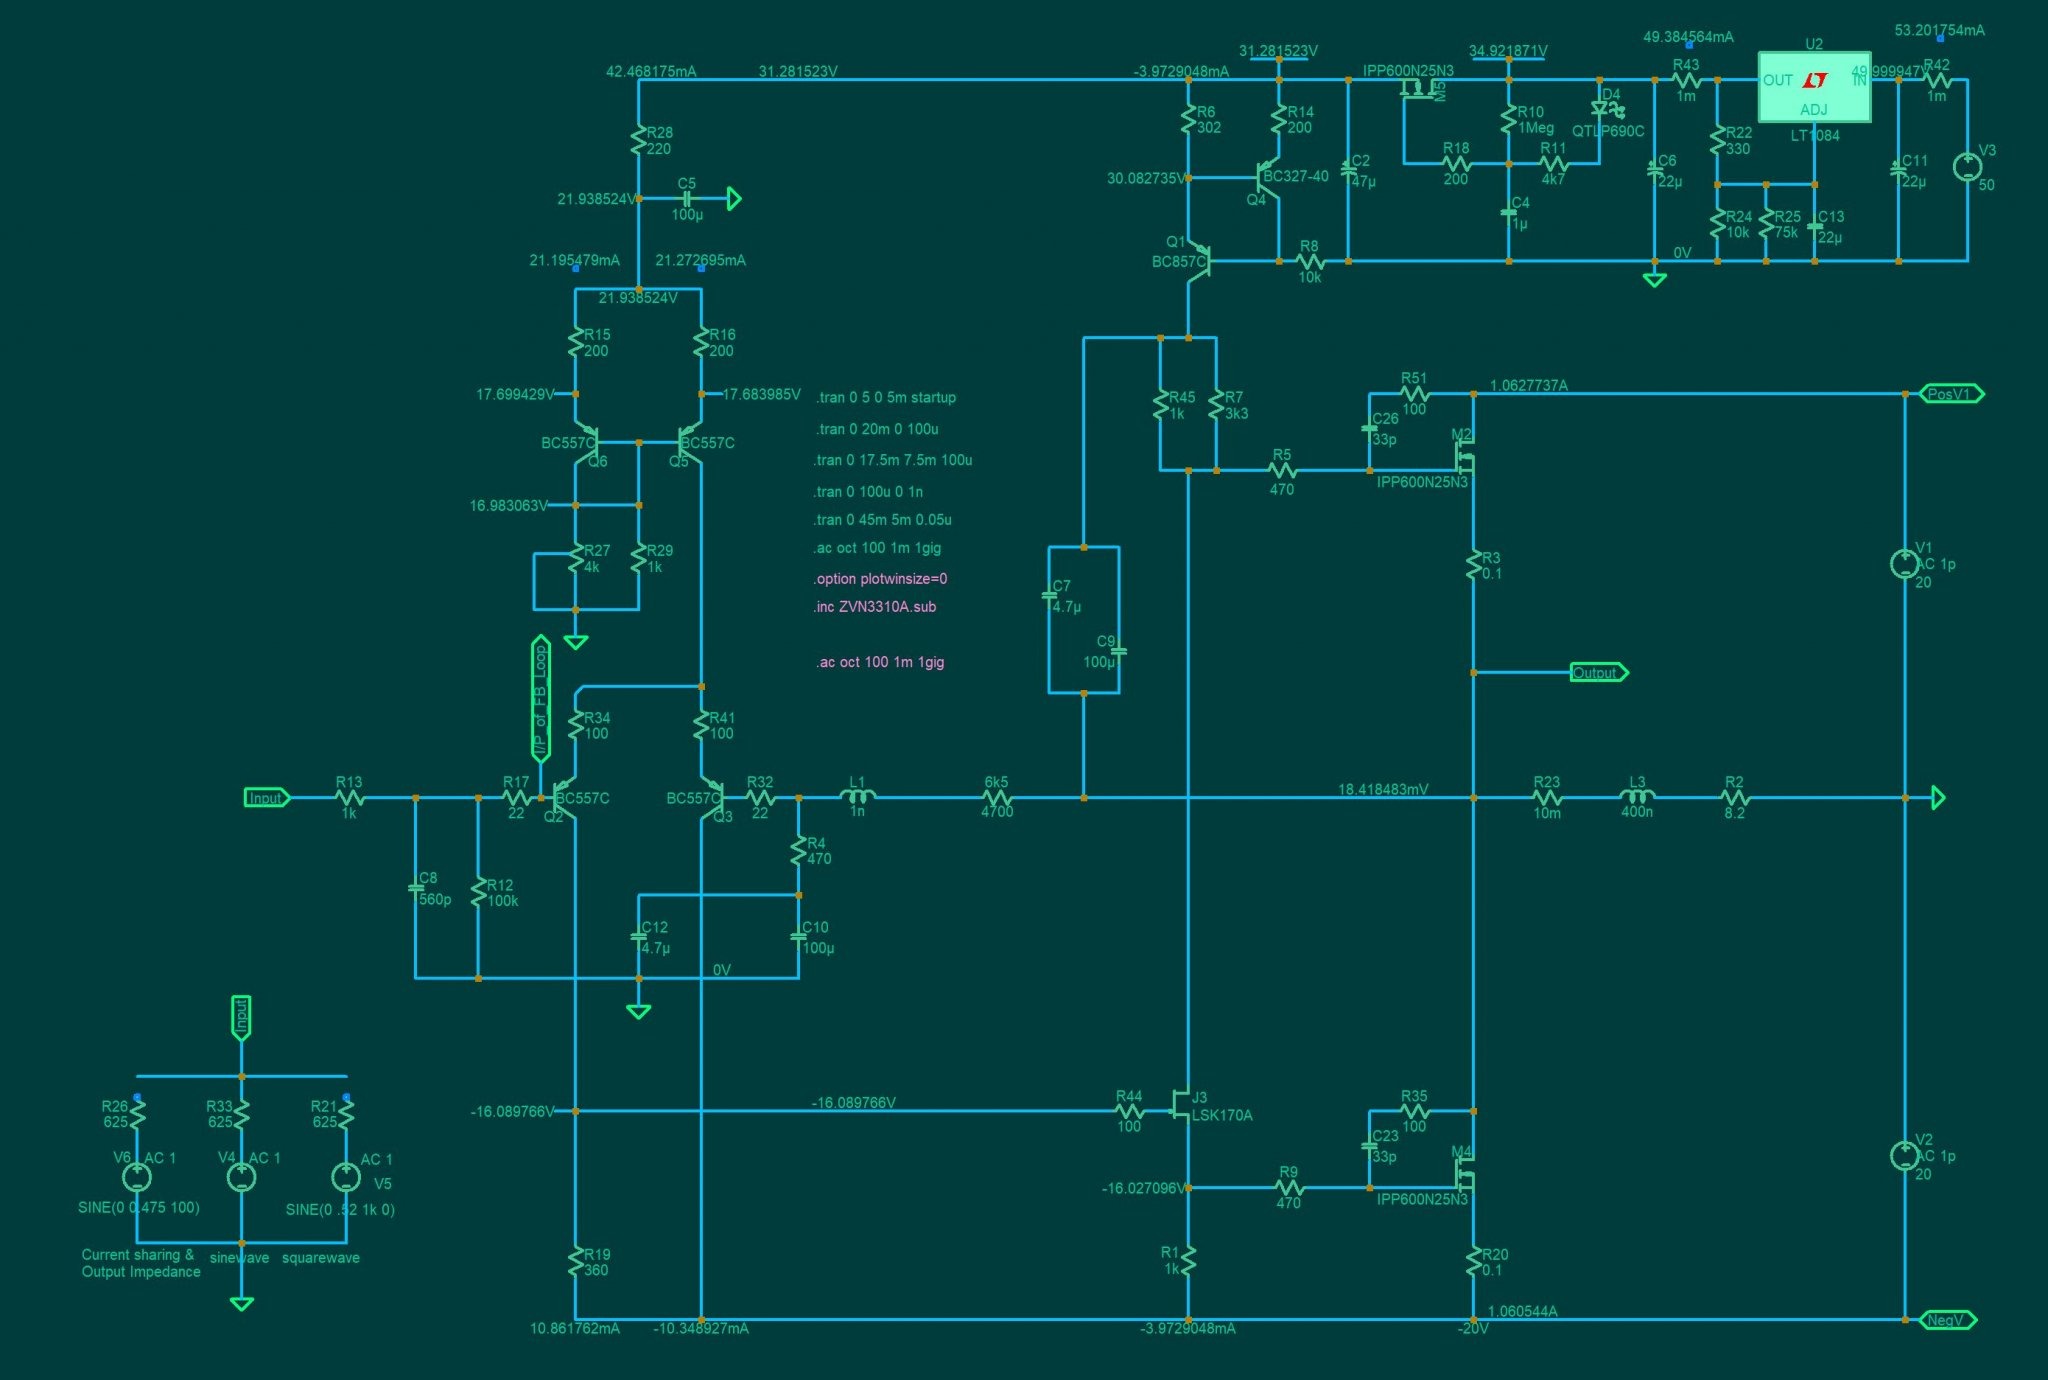Select the Q5 BC557C transistor
The image size is (2048, 1380).
pos(690,441)
